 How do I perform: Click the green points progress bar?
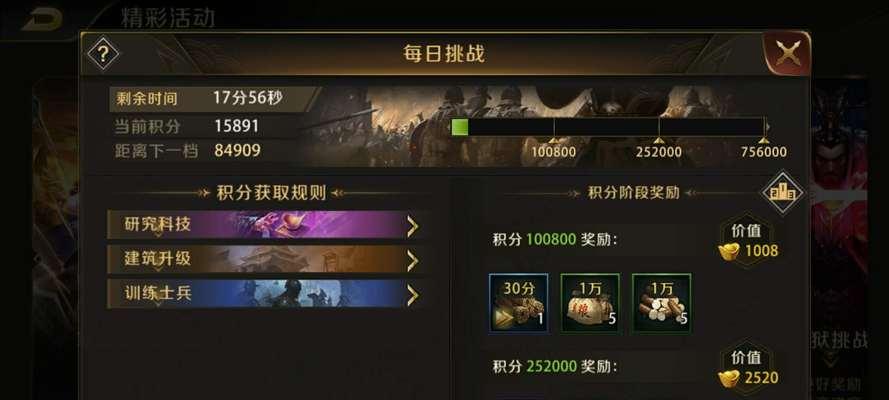[608, 127]
